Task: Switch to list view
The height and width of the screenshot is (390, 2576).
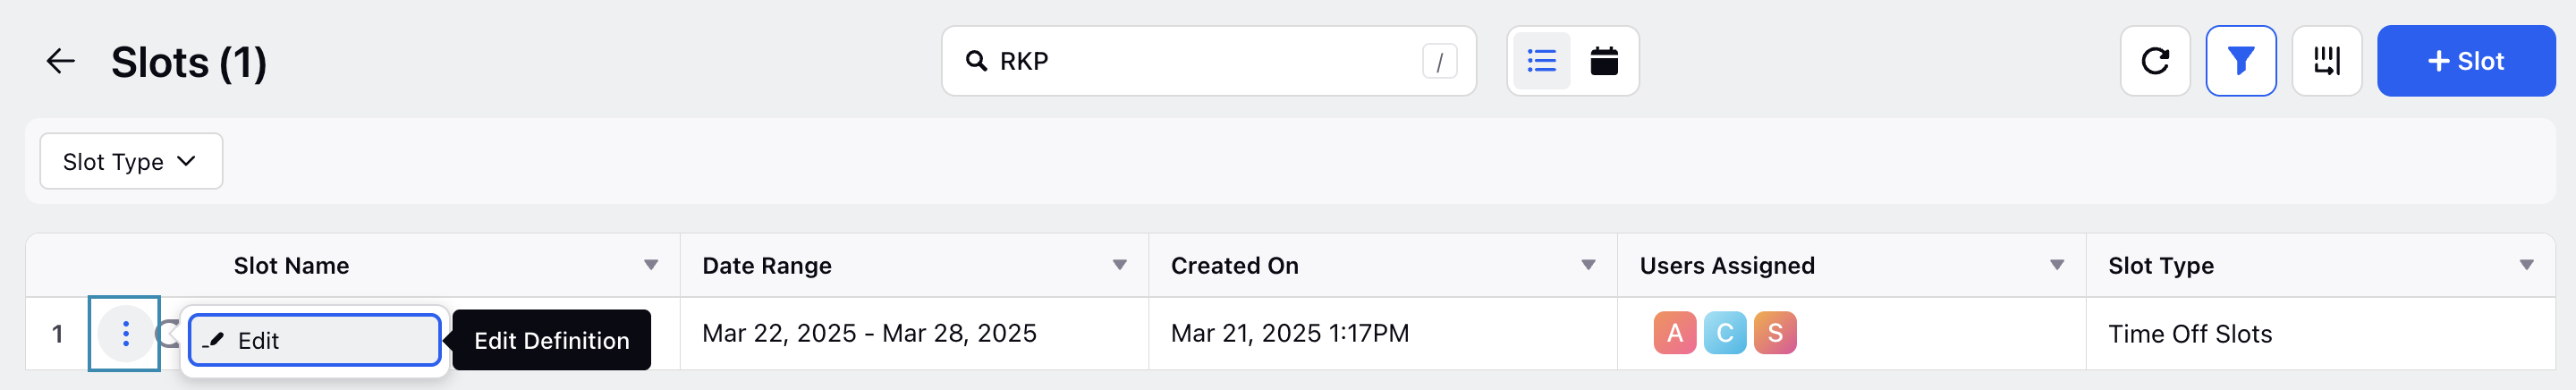Action: (1541, 61)
